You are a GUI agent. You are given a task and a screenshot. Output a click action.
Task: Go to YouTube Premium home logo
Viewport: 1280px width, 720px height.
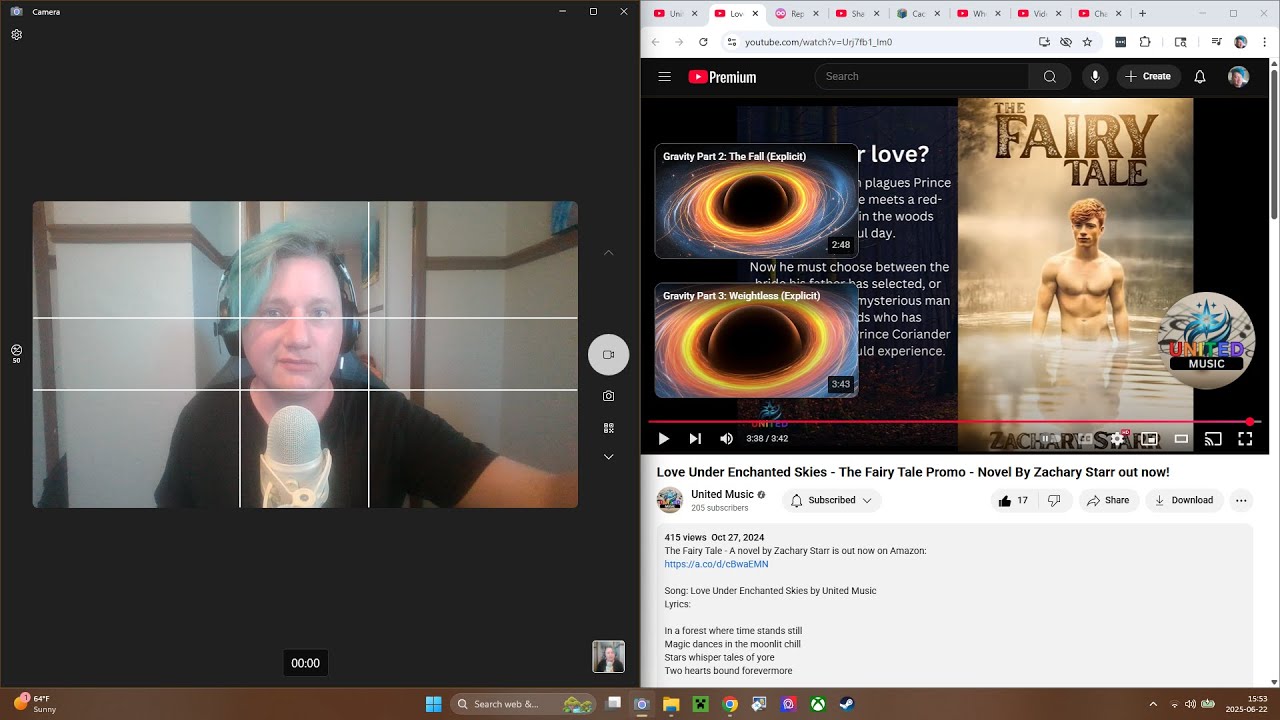click(x=722, y=77)
